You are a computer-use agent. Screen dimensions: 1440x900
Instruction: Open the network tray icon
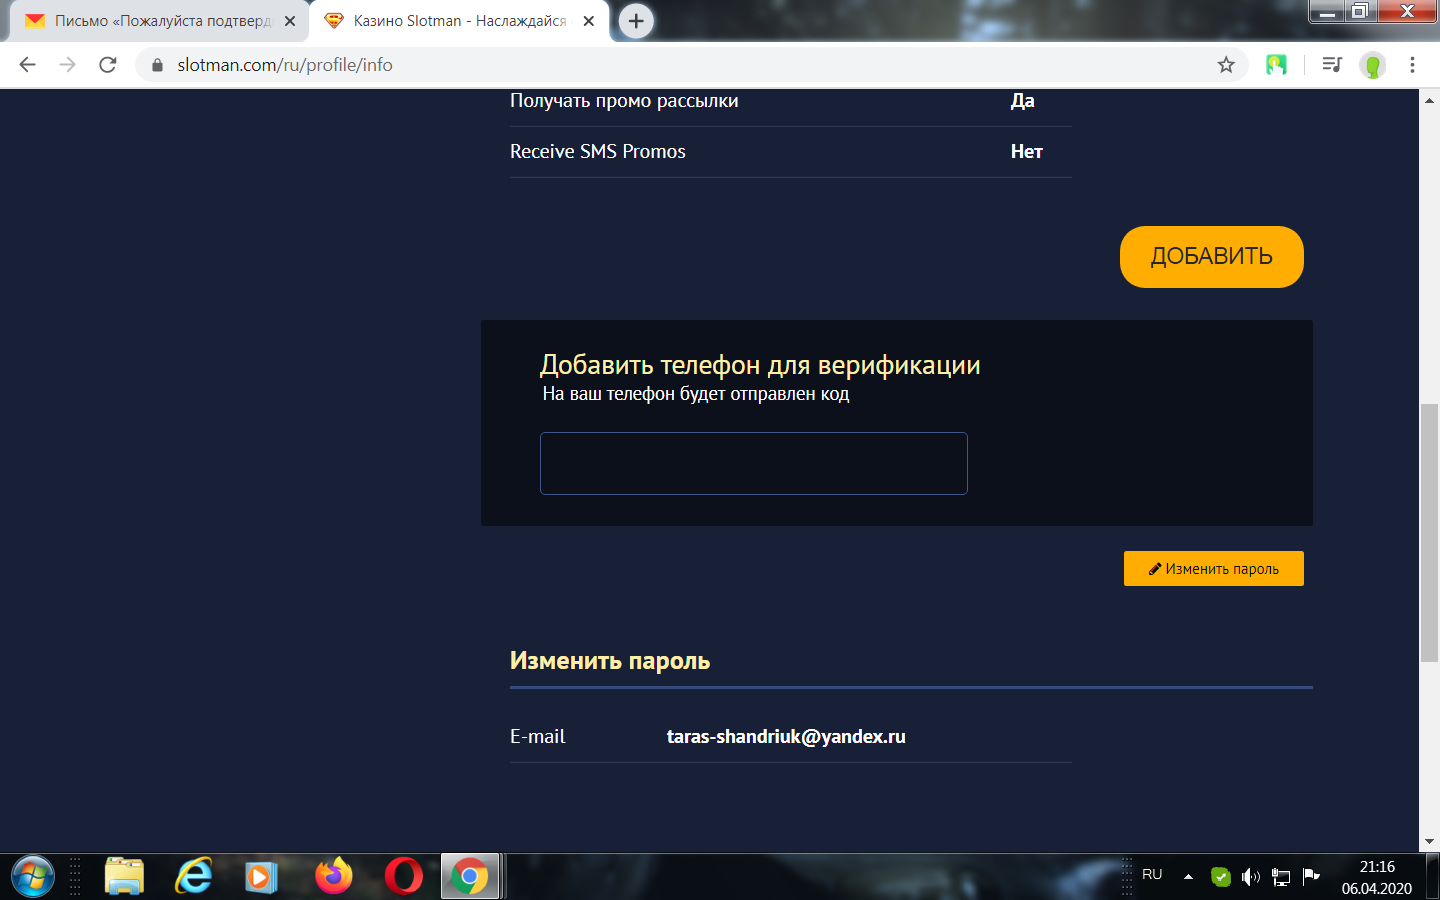1281,877
